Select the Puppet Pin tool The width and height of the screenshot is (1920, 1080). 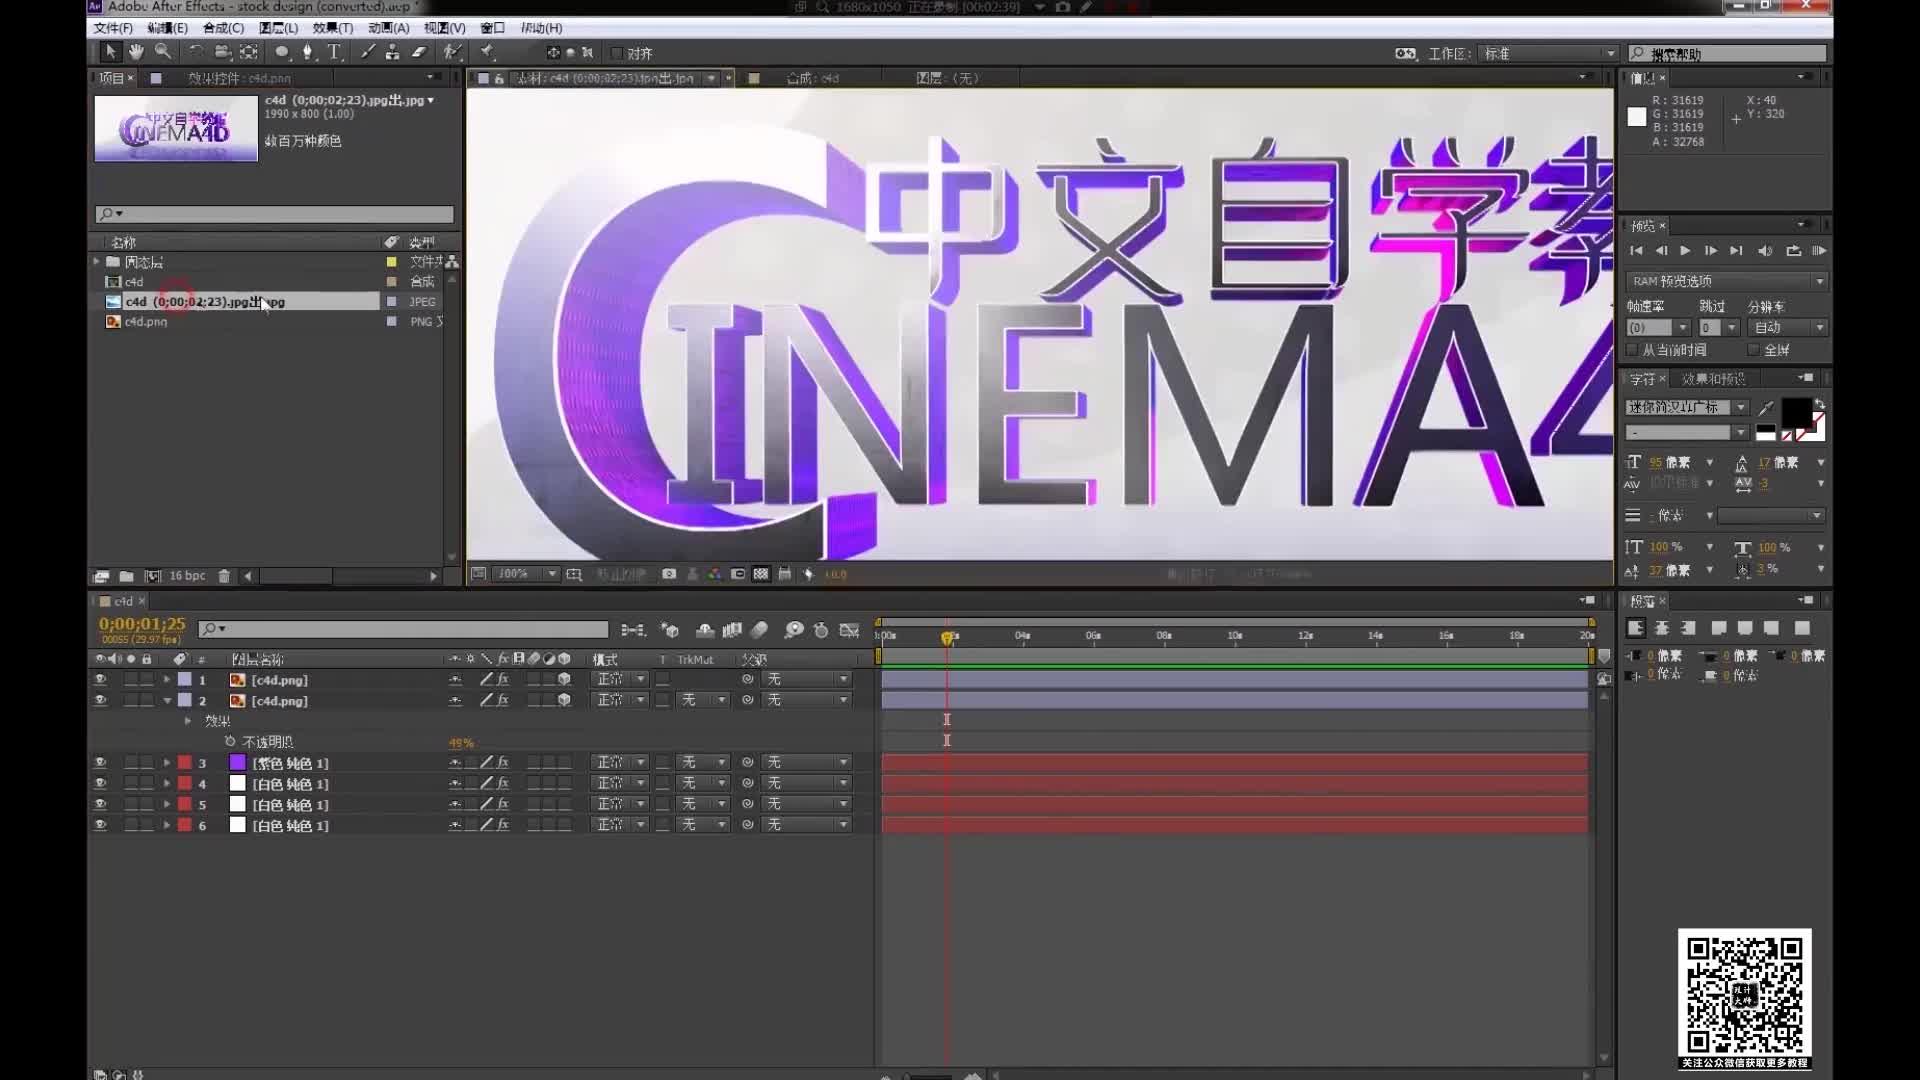click(488, 52)
